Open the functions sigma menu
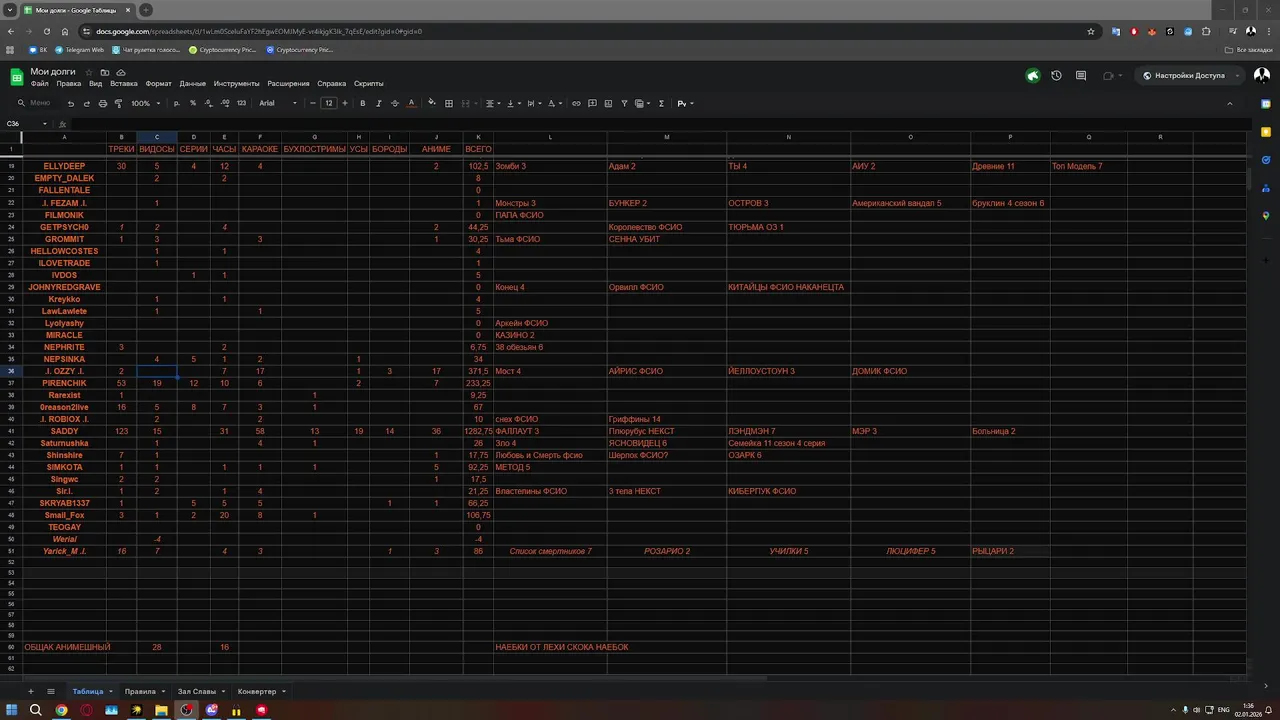 661,103
